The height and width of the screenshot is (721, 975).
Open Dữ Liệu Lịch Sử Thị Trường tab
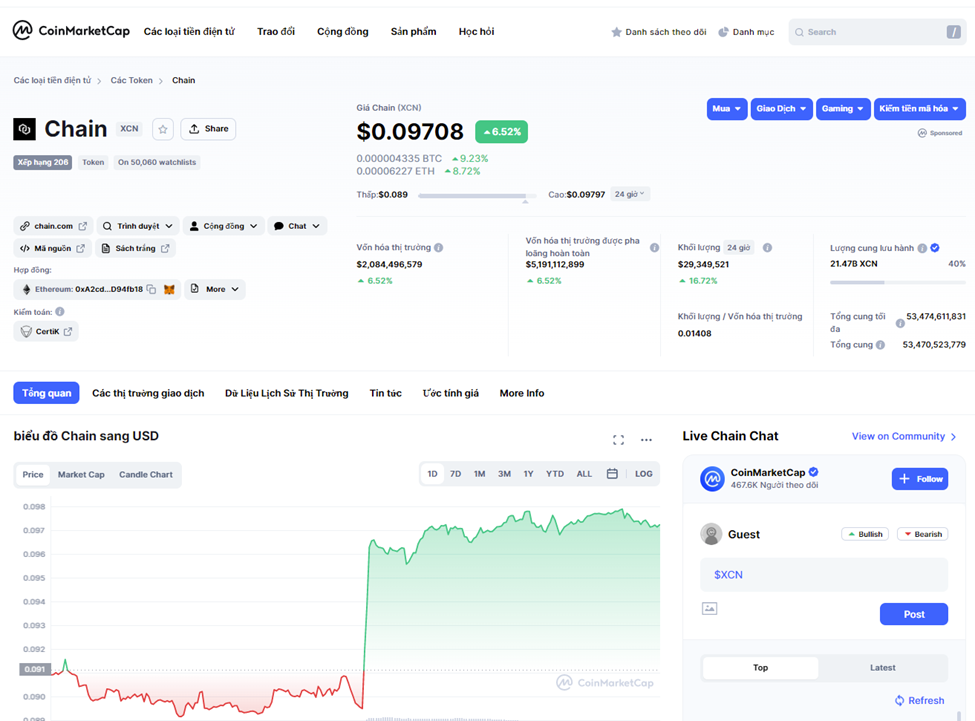[286, 393]
